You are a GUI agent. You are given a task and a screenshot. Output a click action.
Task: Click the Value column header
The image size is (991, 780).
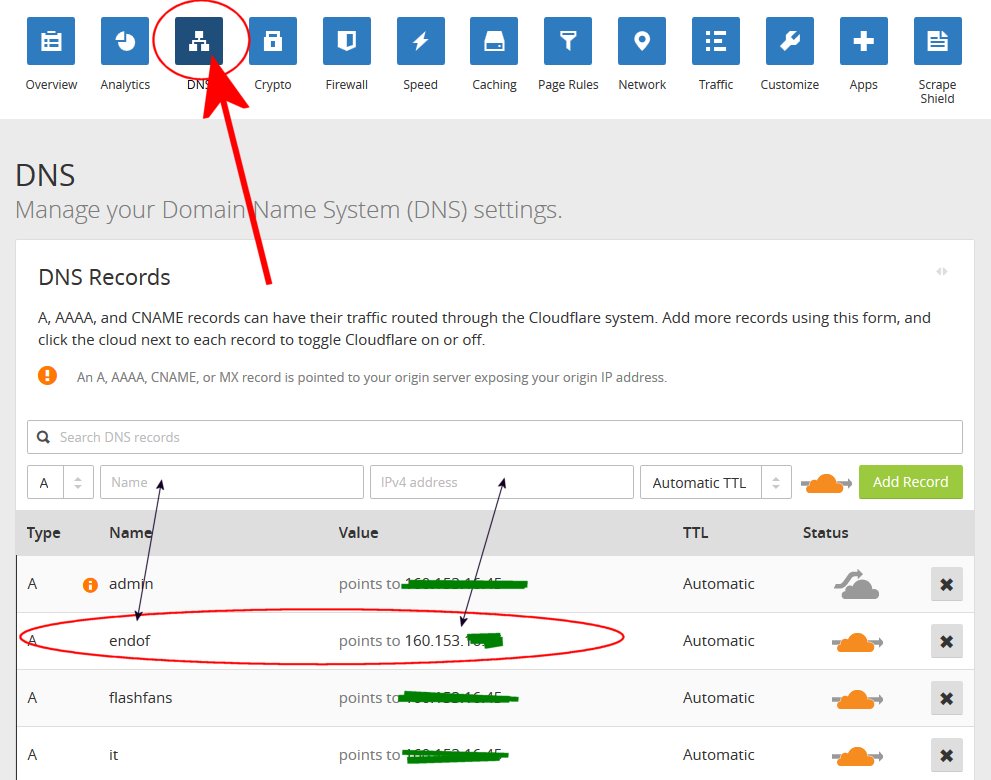358,533
